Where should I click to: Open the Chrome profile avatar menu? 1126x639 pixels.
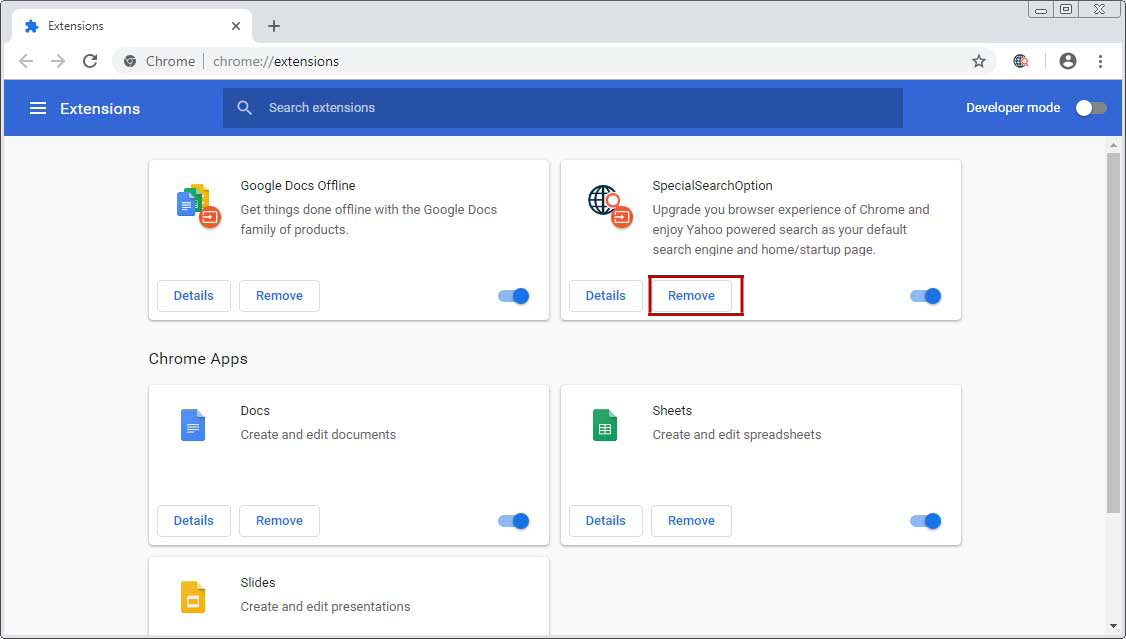point(1068,61)
